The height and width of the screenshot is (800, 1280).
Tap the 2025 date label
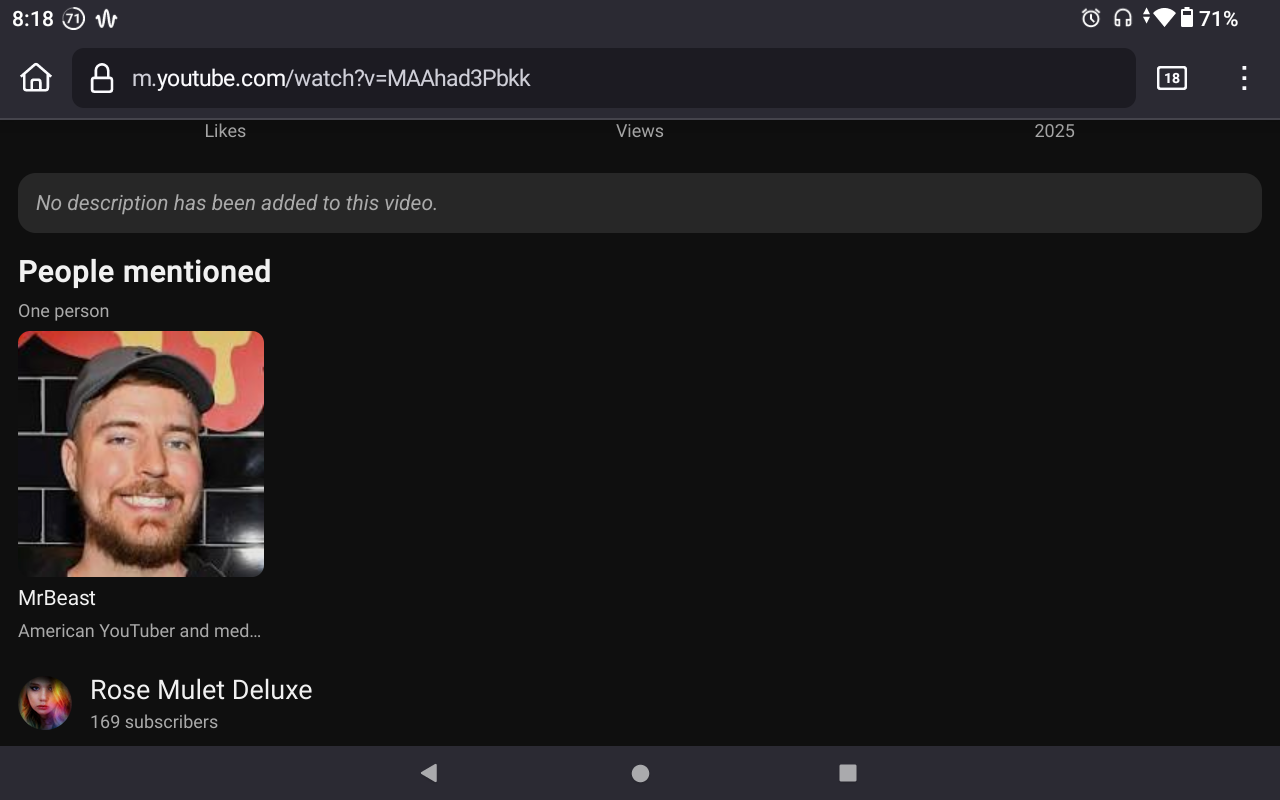[x=1054, y=131]
